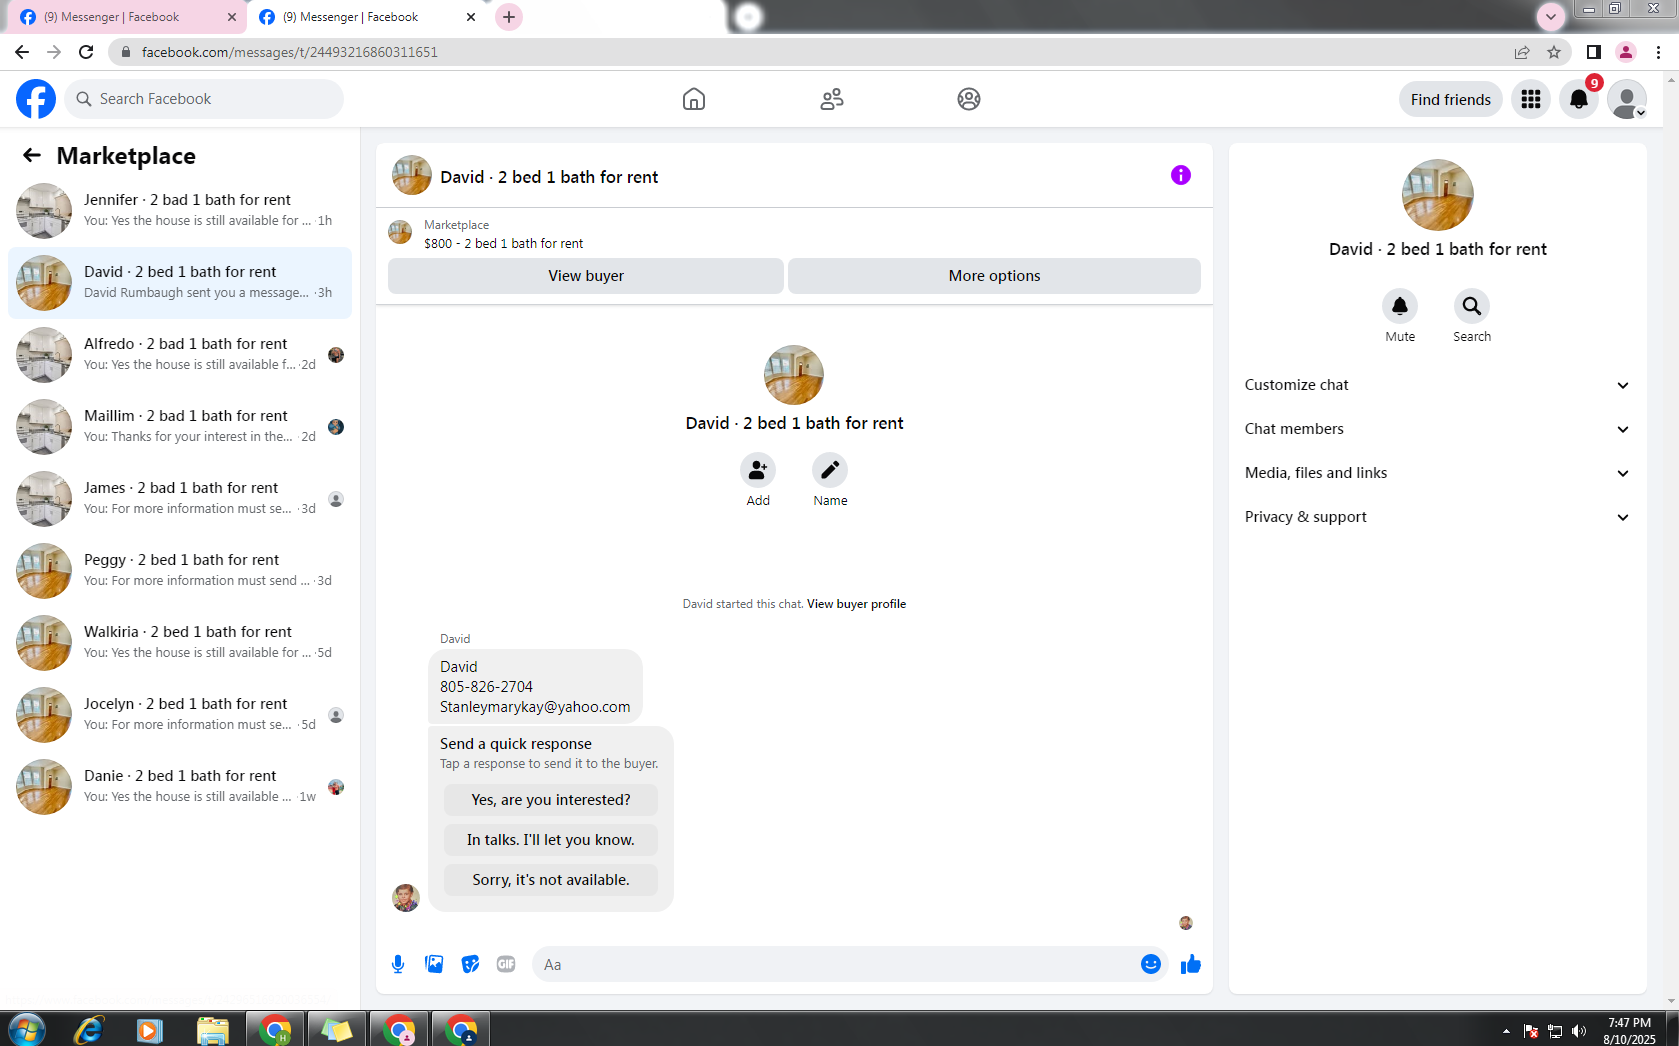This screenshot has height=1046, width=1679.
Task: Record a voice clip with microphone
Action: click(398, 964)
